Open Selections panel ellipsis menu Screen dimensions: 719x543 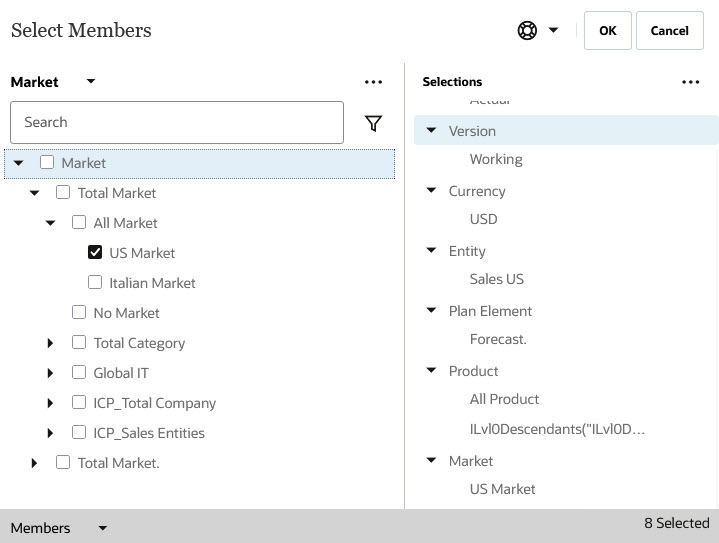(x=690, y=82)
